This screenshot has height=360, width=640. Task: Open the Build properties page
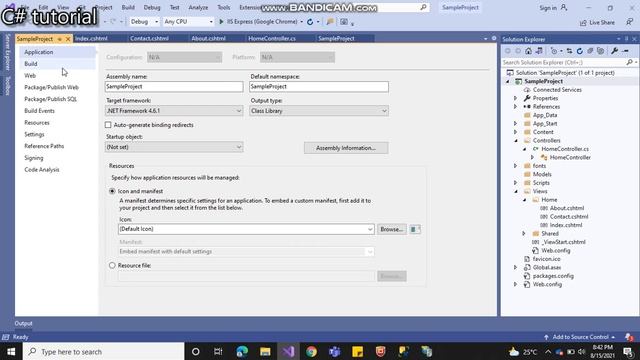point(31,64)
